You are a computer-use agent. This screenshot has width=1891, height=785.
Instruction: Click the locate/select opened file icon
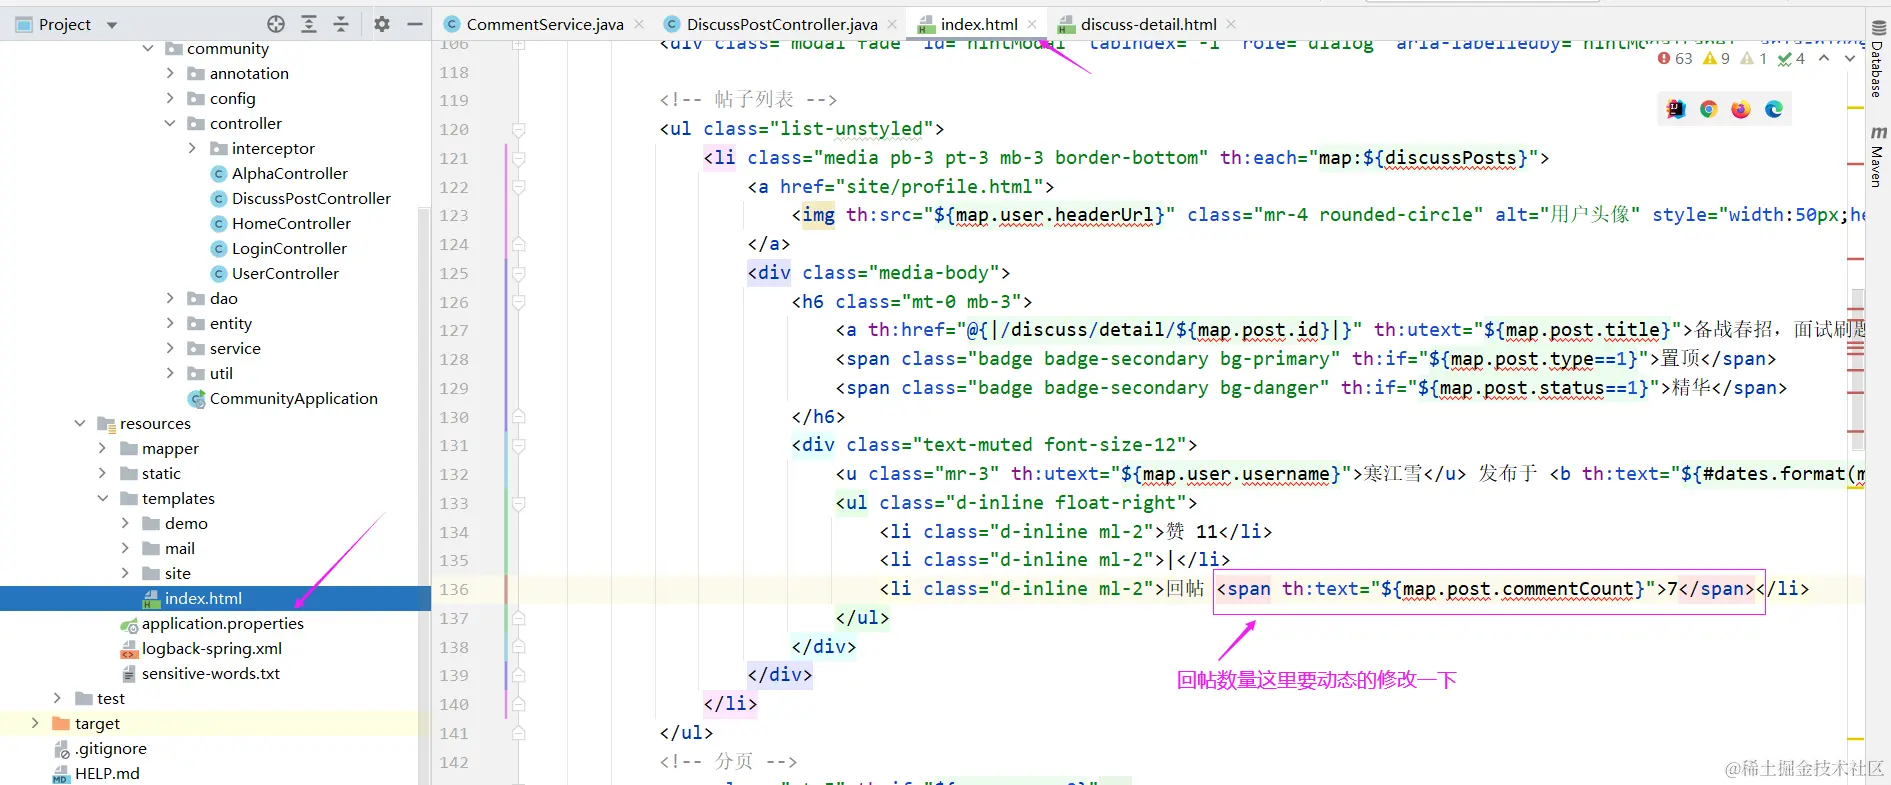tap(276, 24)
